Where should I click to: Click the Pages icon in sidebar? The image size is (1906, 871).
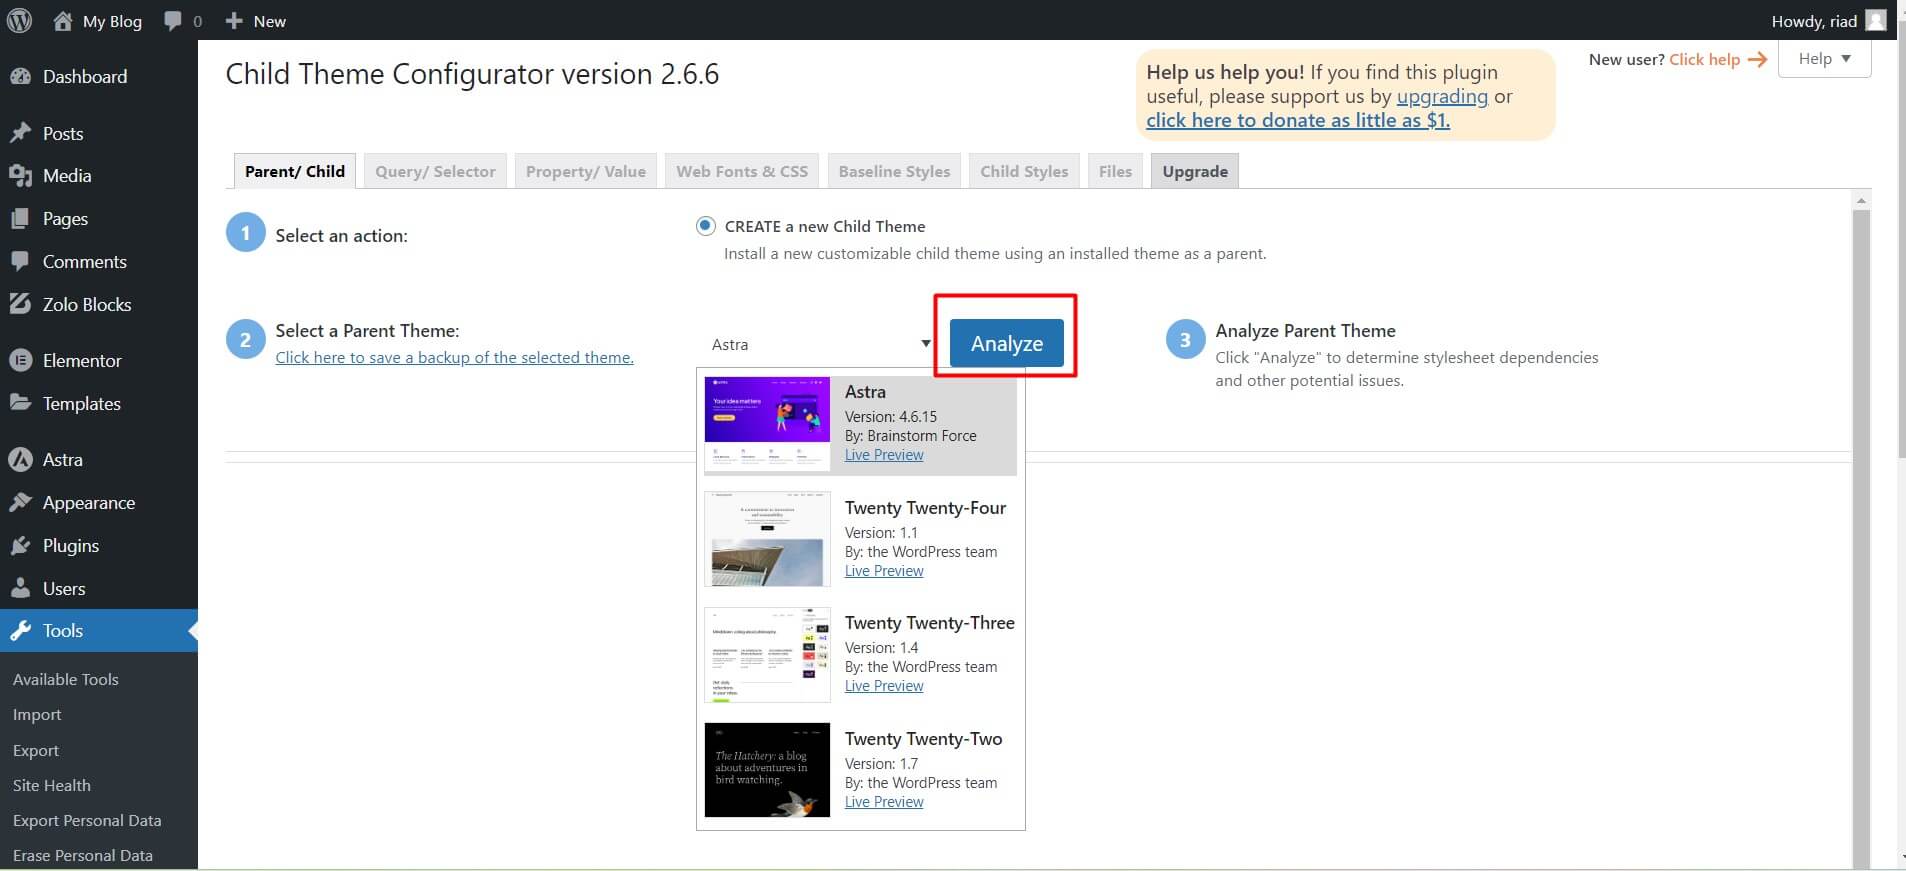(20, 219)
